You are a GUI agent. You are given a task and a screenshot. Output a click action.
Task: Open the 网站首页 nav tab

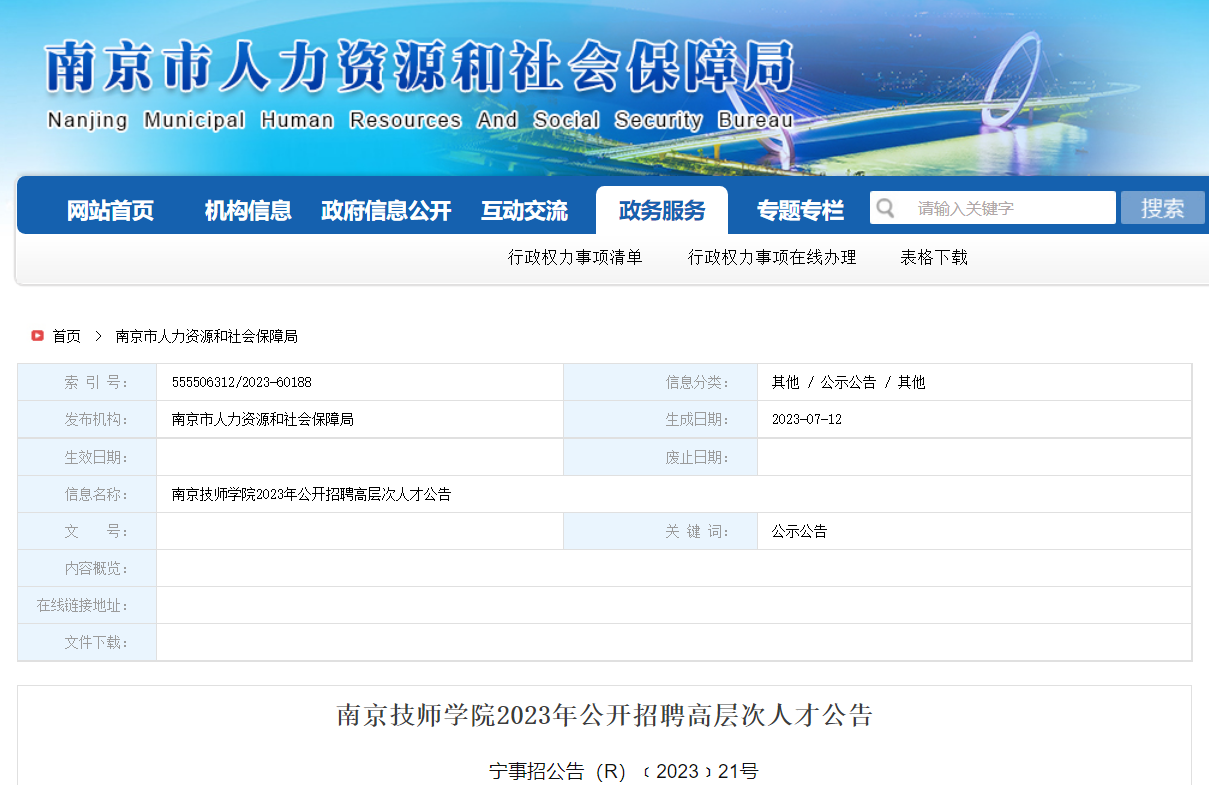(x=111, y=211)
